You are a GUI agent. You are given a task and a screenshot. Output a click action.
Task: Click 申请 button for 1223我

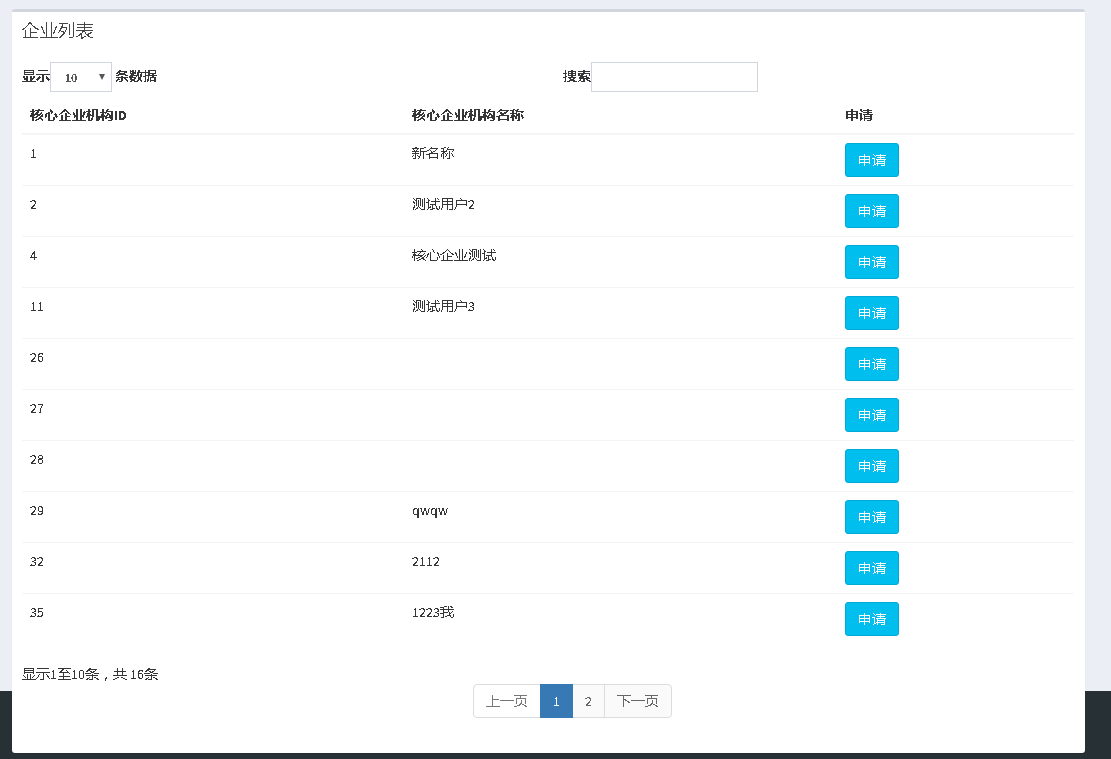click(871, 618)
